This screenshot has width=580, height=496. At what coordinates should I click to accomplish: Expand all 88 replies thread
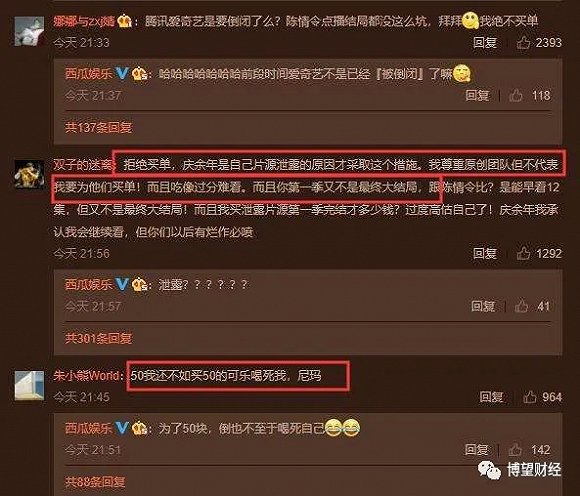coord(95,481)
